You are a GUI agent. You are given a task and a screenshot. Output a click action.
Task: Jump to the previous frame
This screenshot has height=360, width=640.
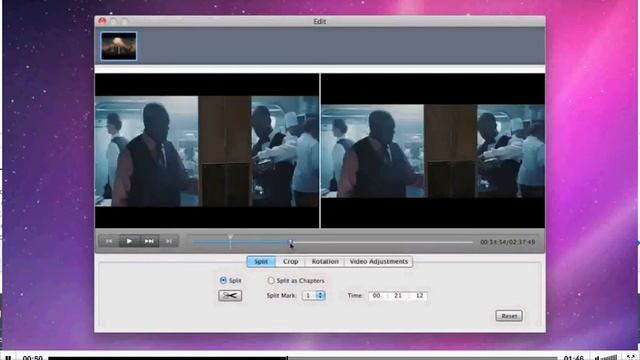click(109, 241)
